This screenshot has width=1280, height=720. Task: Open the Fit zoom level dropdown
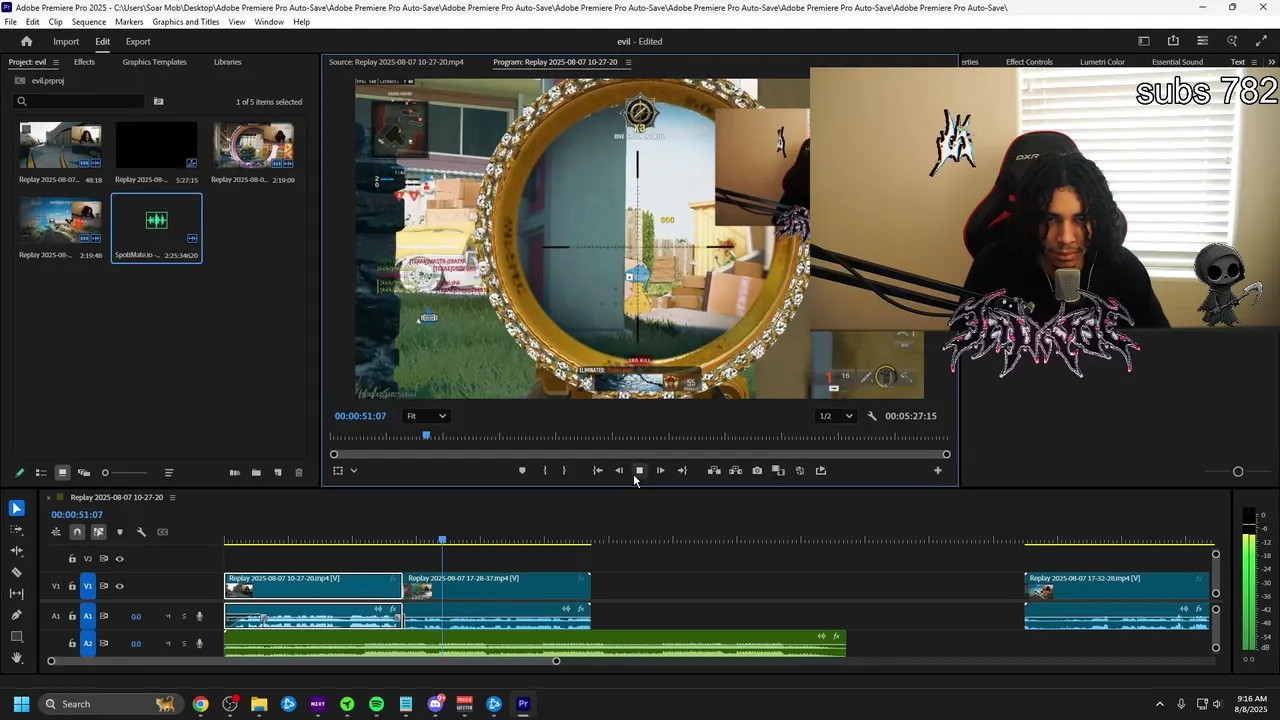pos(426,416)
